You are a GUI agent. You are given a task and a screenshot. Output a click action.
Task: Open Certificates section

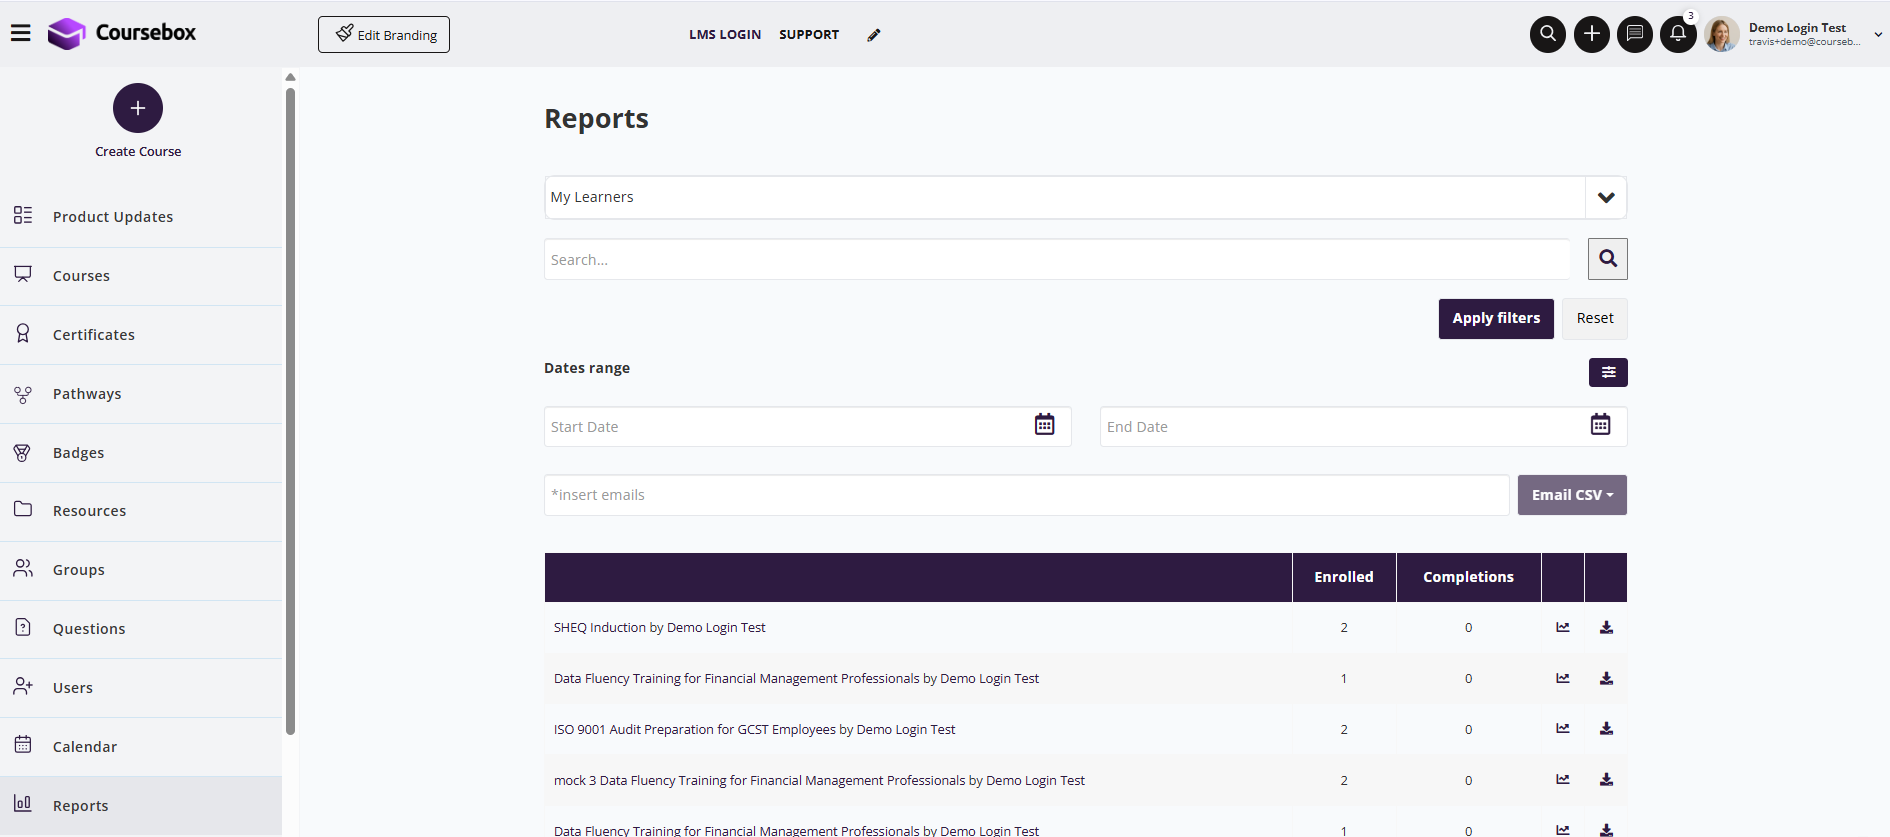click(141, 335)
